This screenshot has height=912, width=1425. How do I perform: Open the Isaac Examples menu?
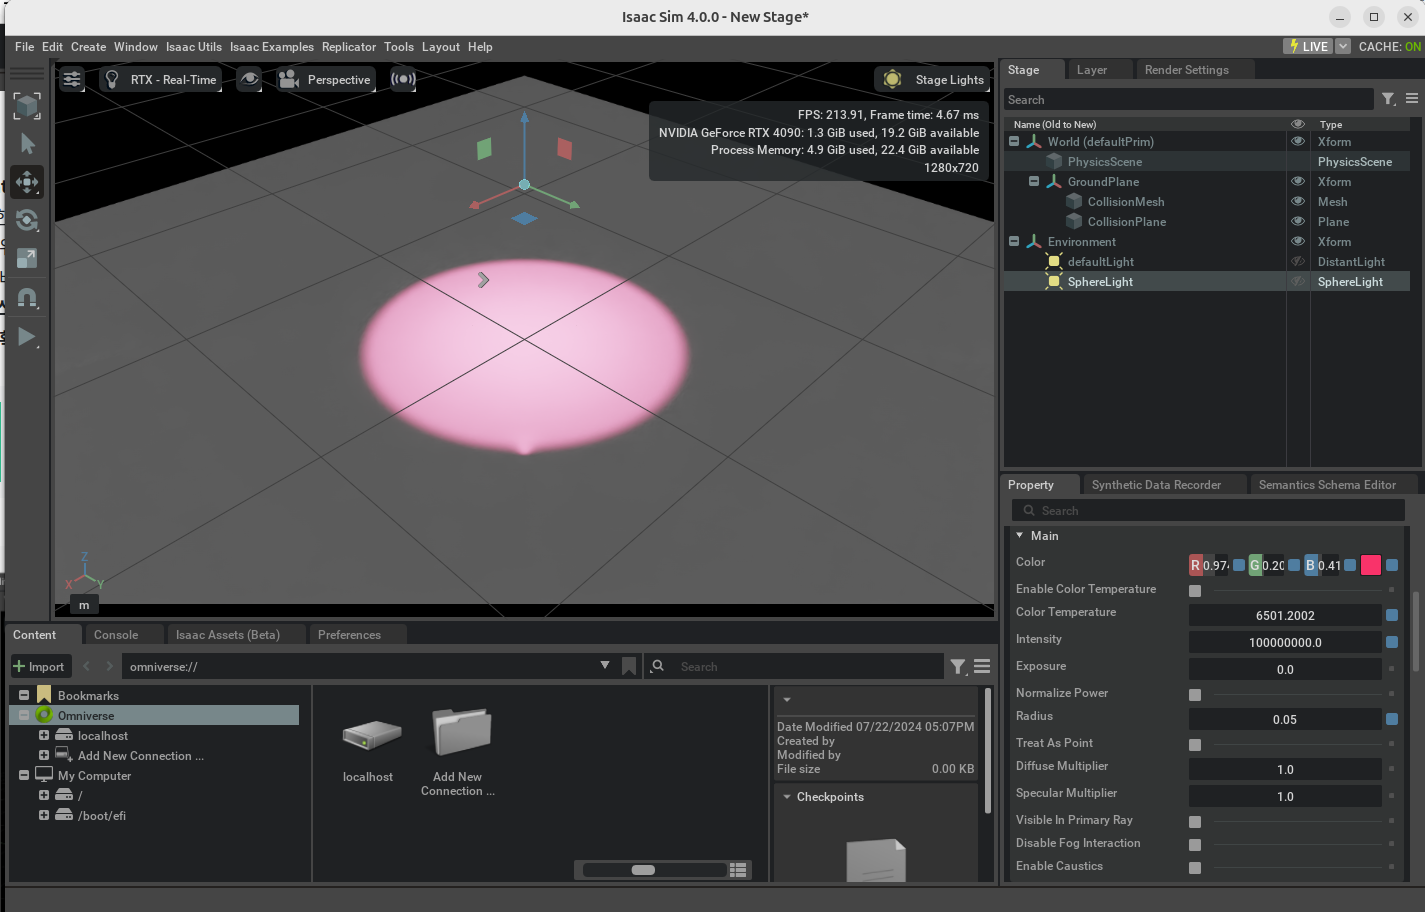pyautogui.click(x=272, y=47)
